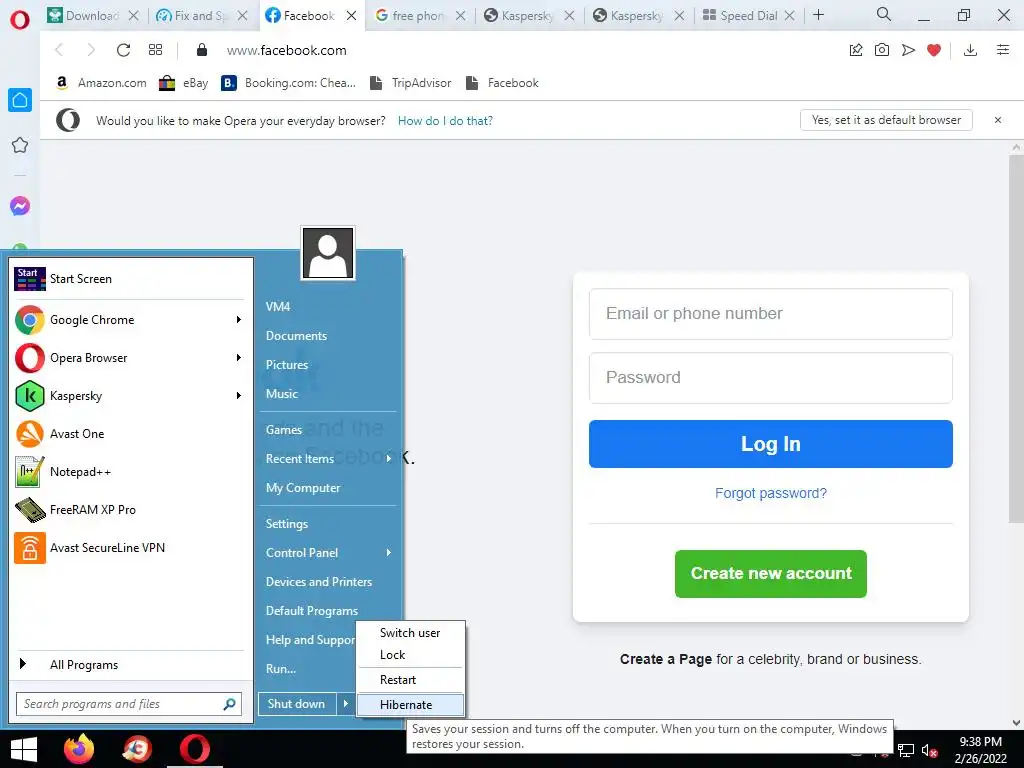Click the padlock site security icon
Image resolution: width=1024 pixels, height=768 pixels.
[x=202, y=50]
